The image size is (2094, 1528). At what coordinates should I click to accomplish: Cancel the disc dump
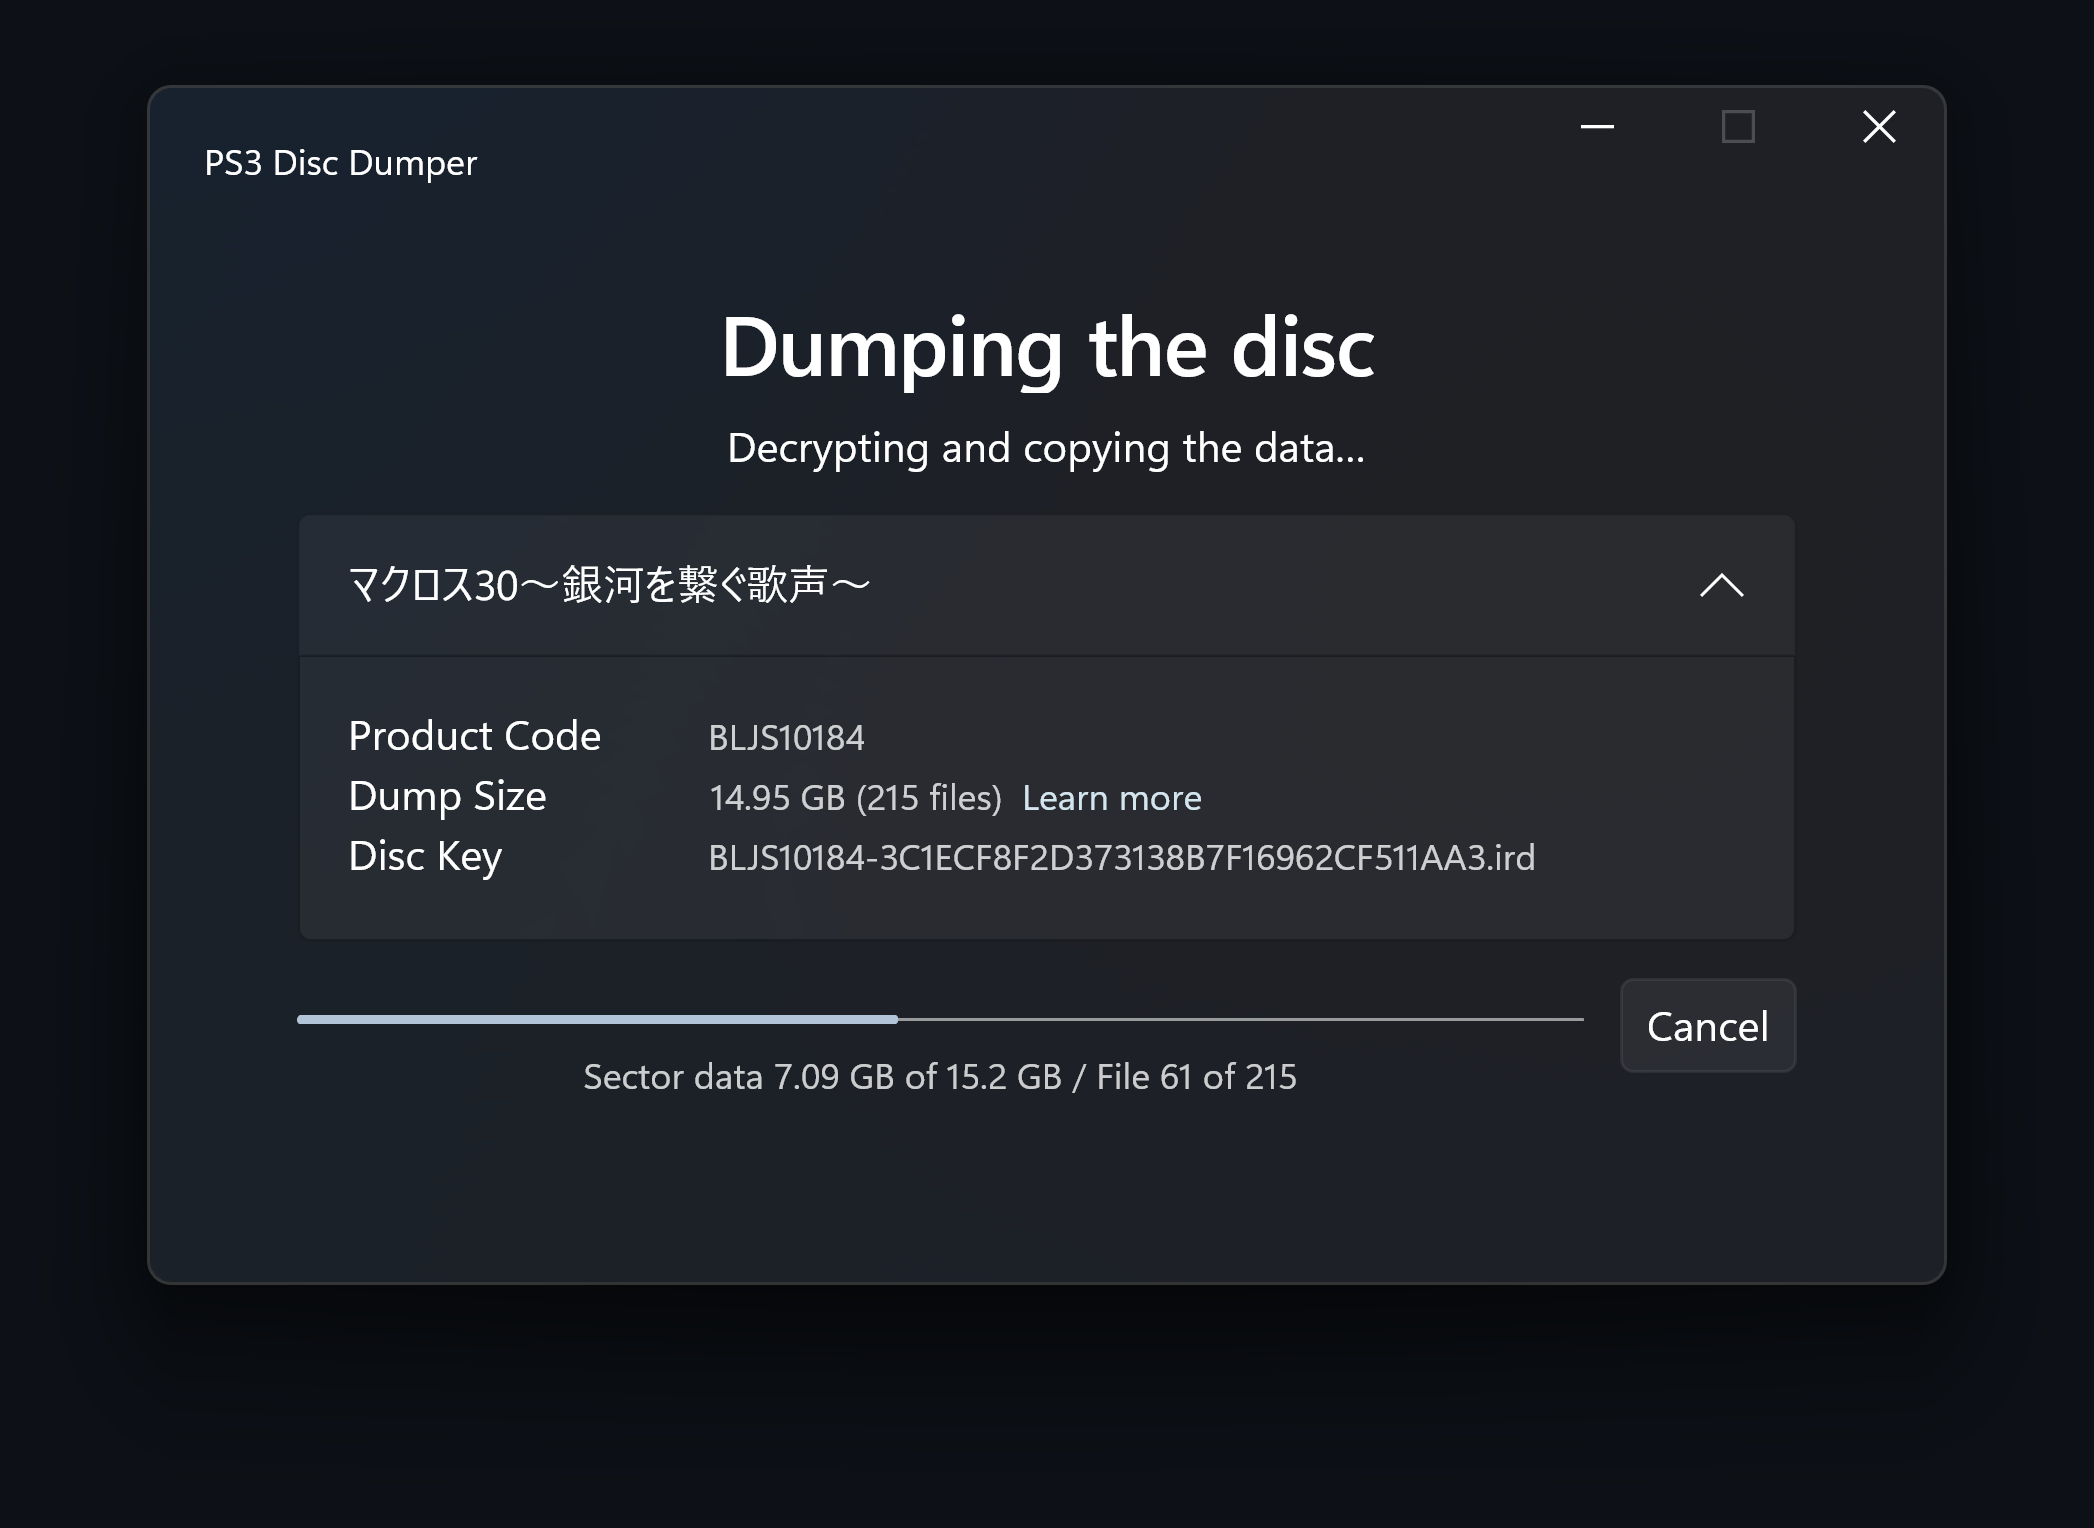tap(1707, 1026)
